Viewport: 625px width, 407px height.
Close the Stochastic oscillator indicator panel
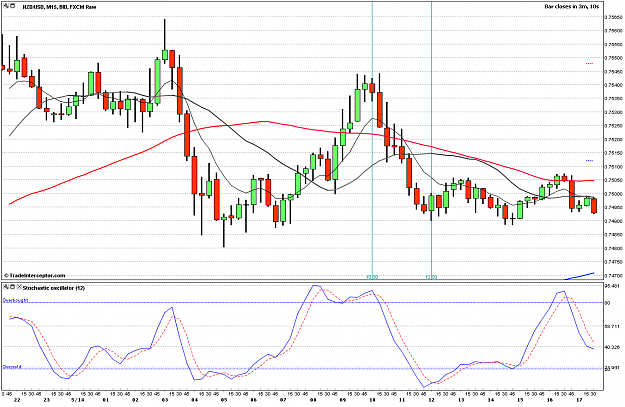(x=19, y=287)
